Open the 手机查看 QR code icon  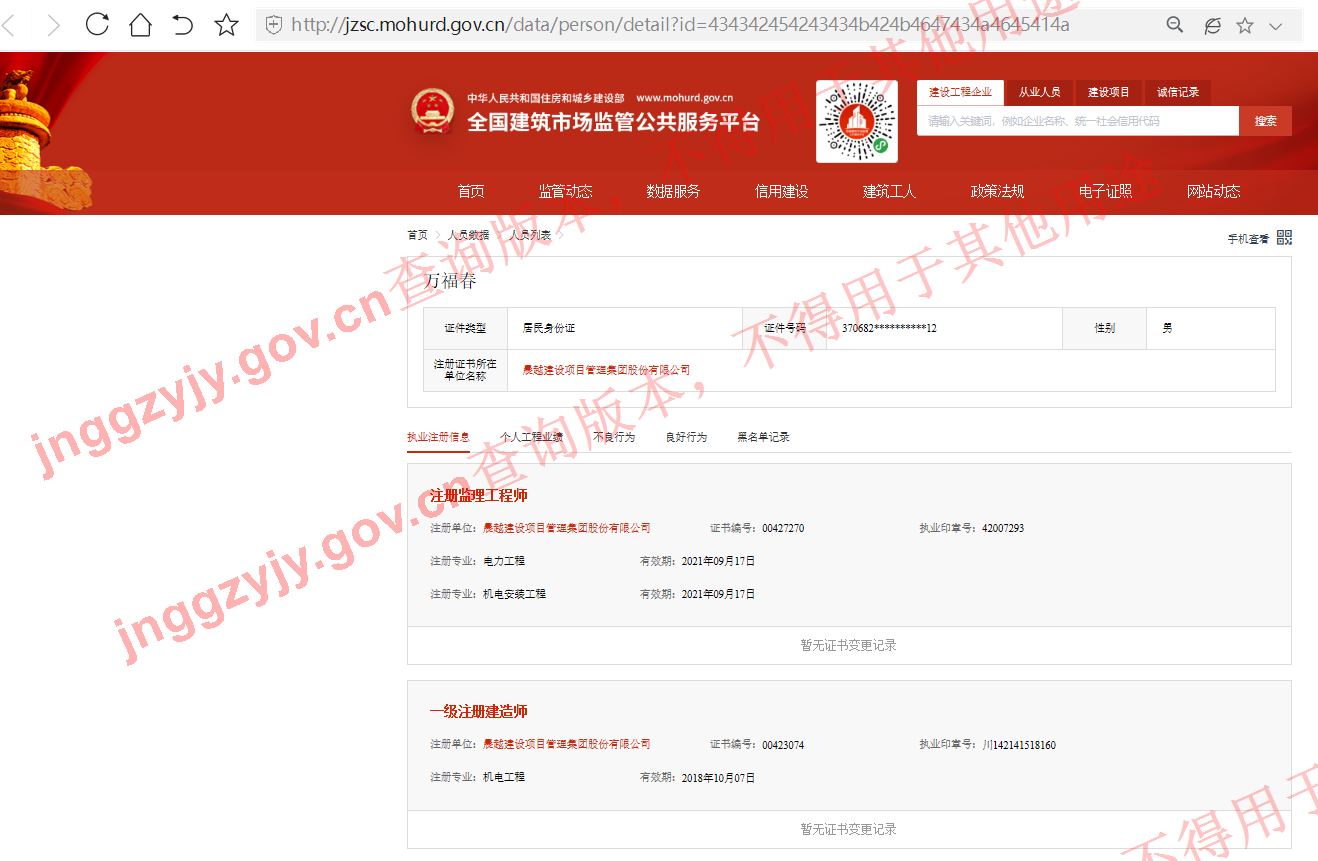click(1284, 237)
